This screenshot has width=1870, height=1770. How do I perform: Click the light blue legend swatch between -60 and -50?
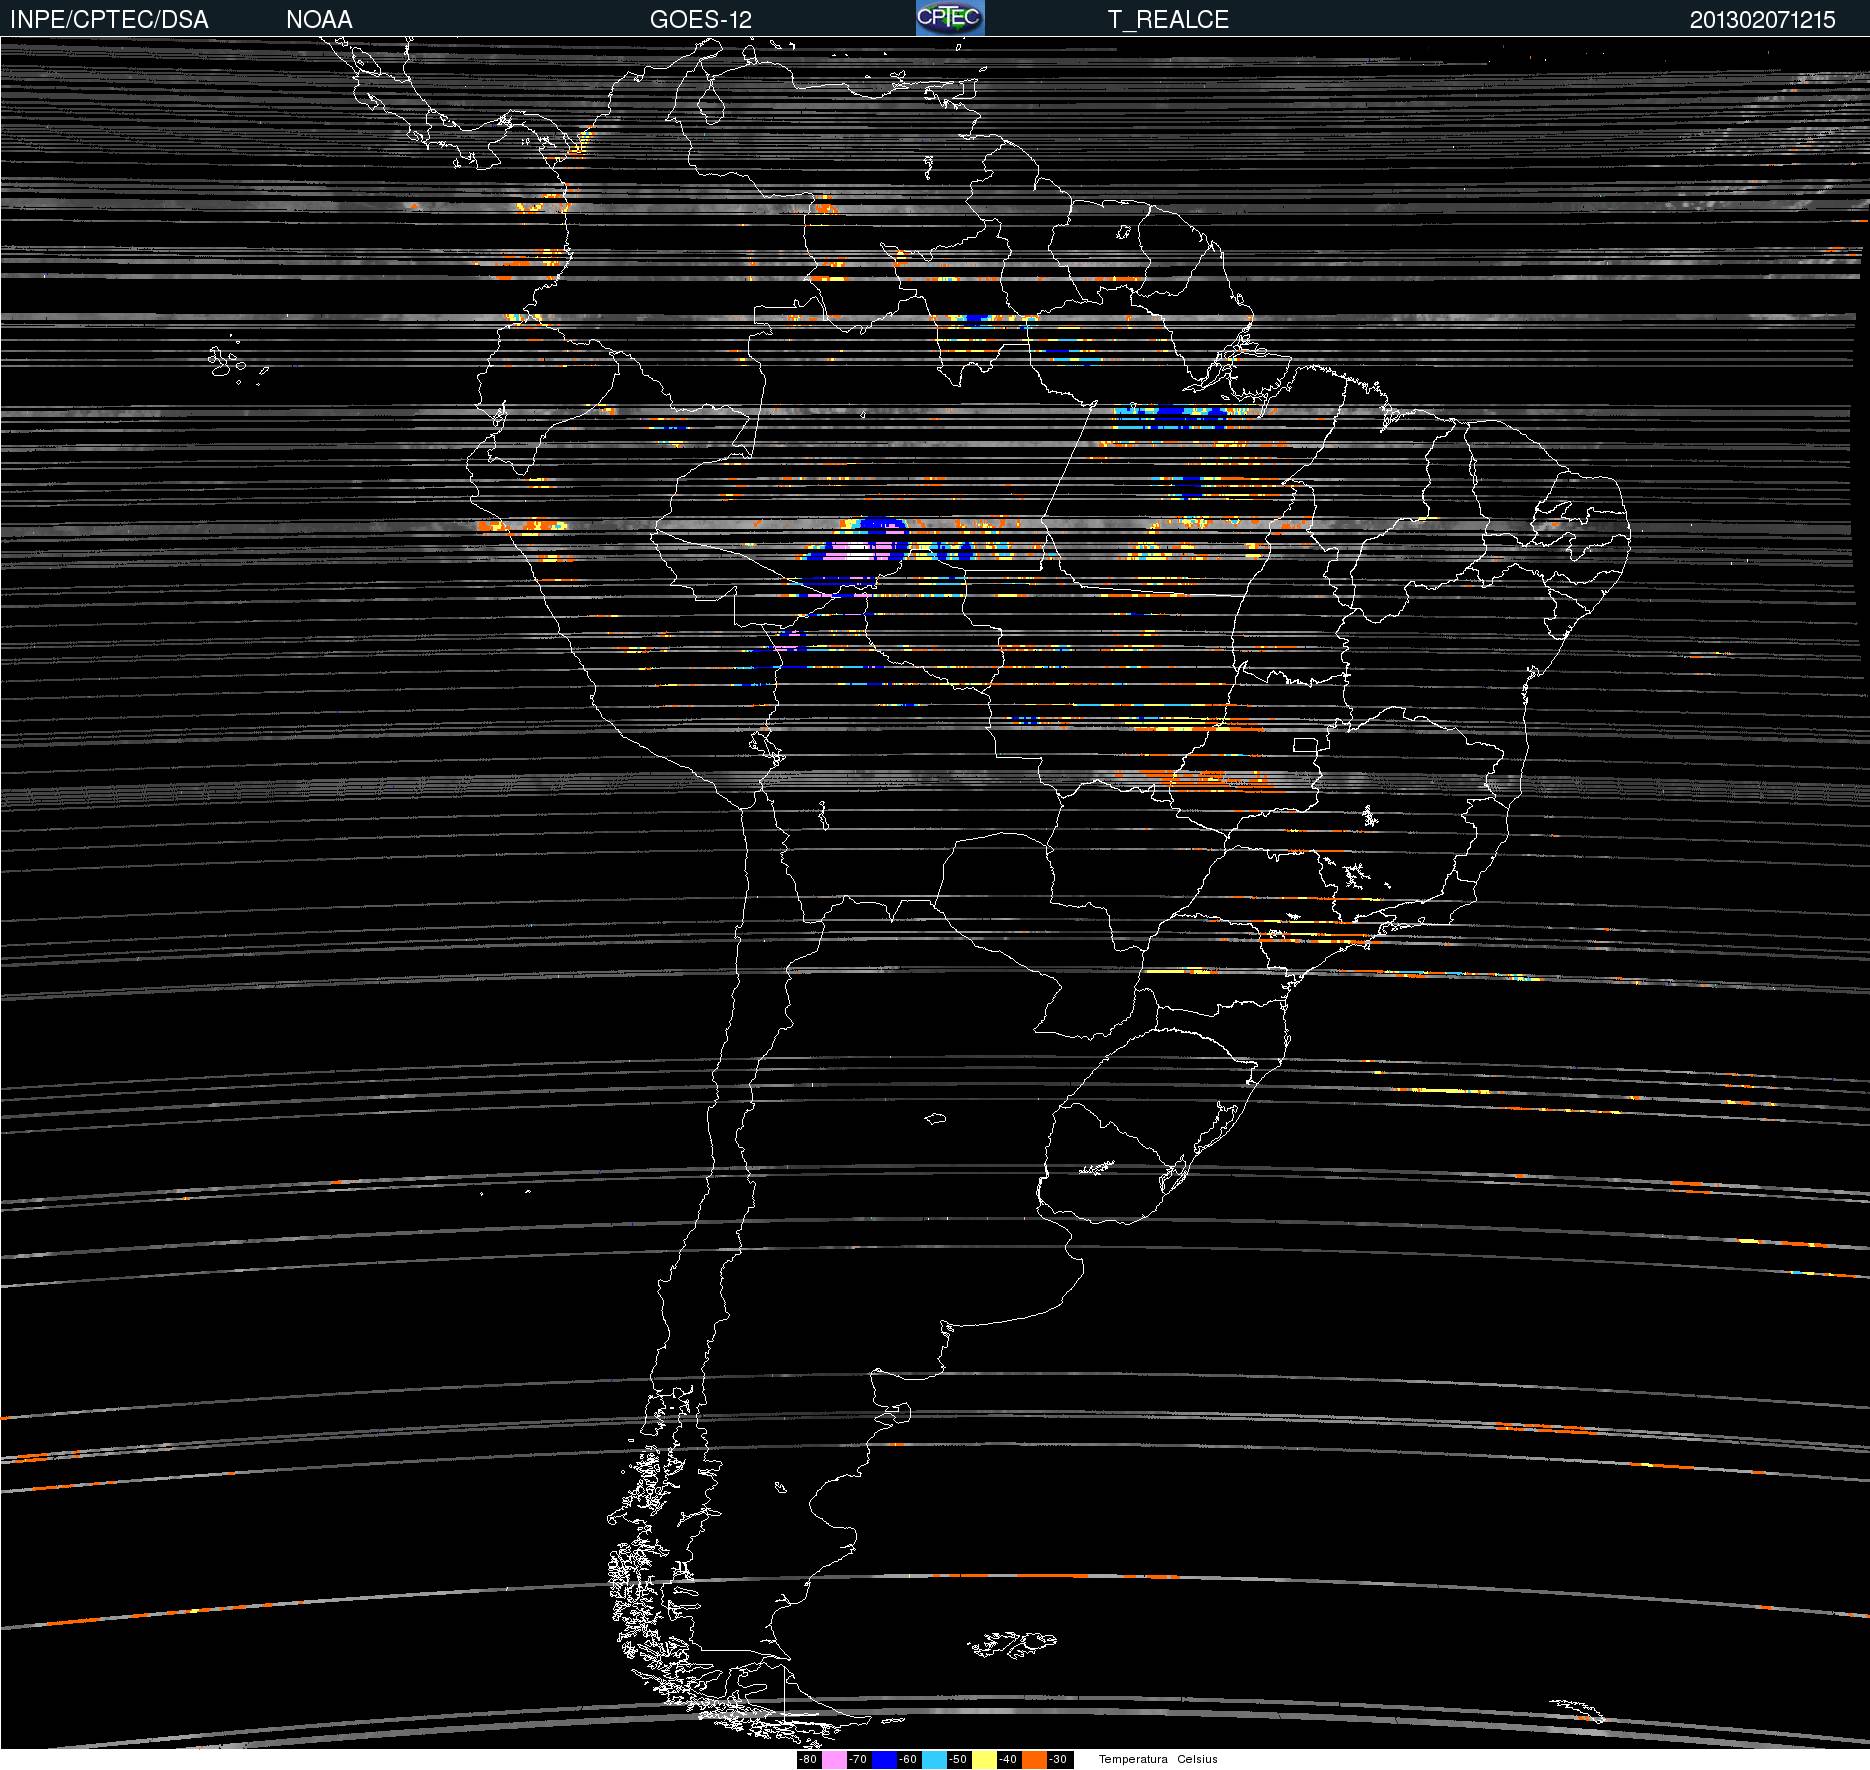click(934, 1759)
